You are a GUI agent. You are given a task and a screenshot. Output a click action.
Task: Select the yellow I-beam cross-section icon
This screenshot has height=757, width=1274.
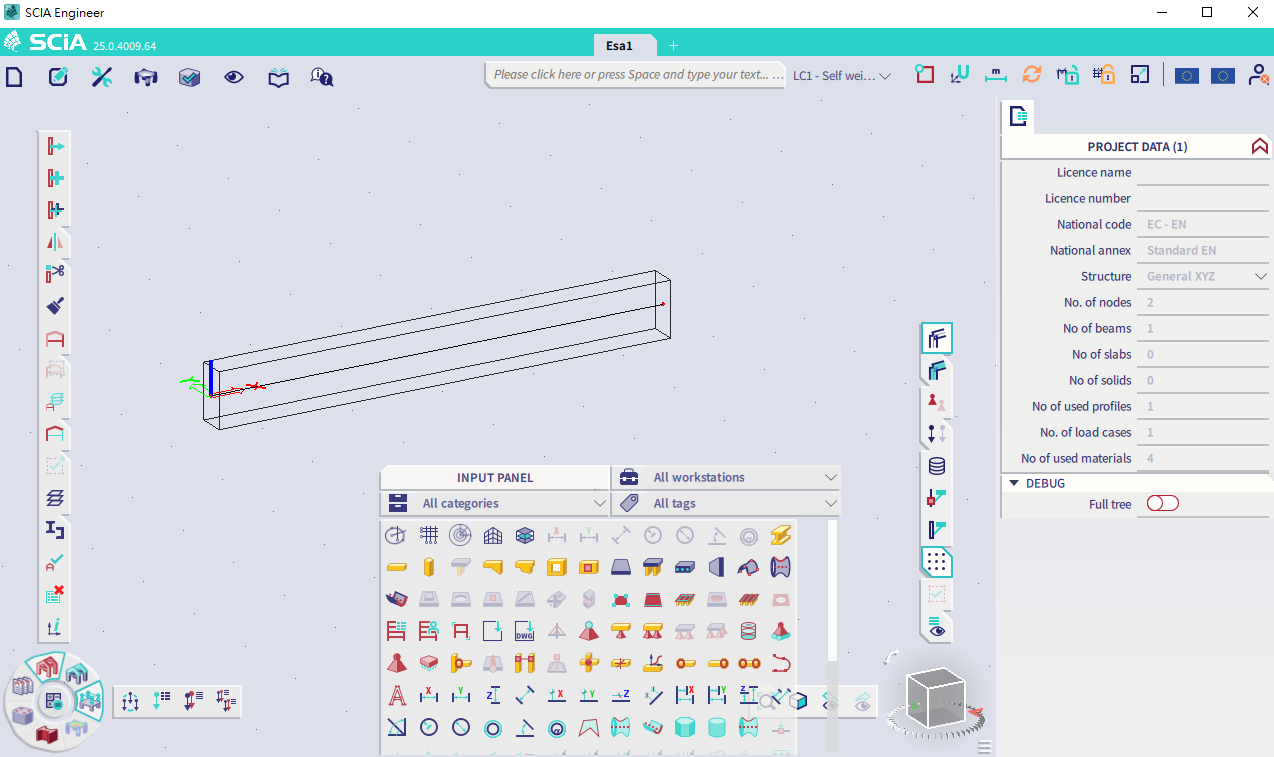pos(781,535)
